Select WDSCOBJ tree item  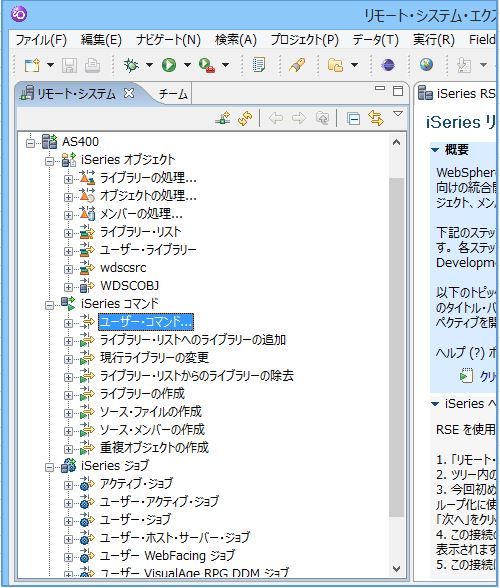(x=130, y=286)
